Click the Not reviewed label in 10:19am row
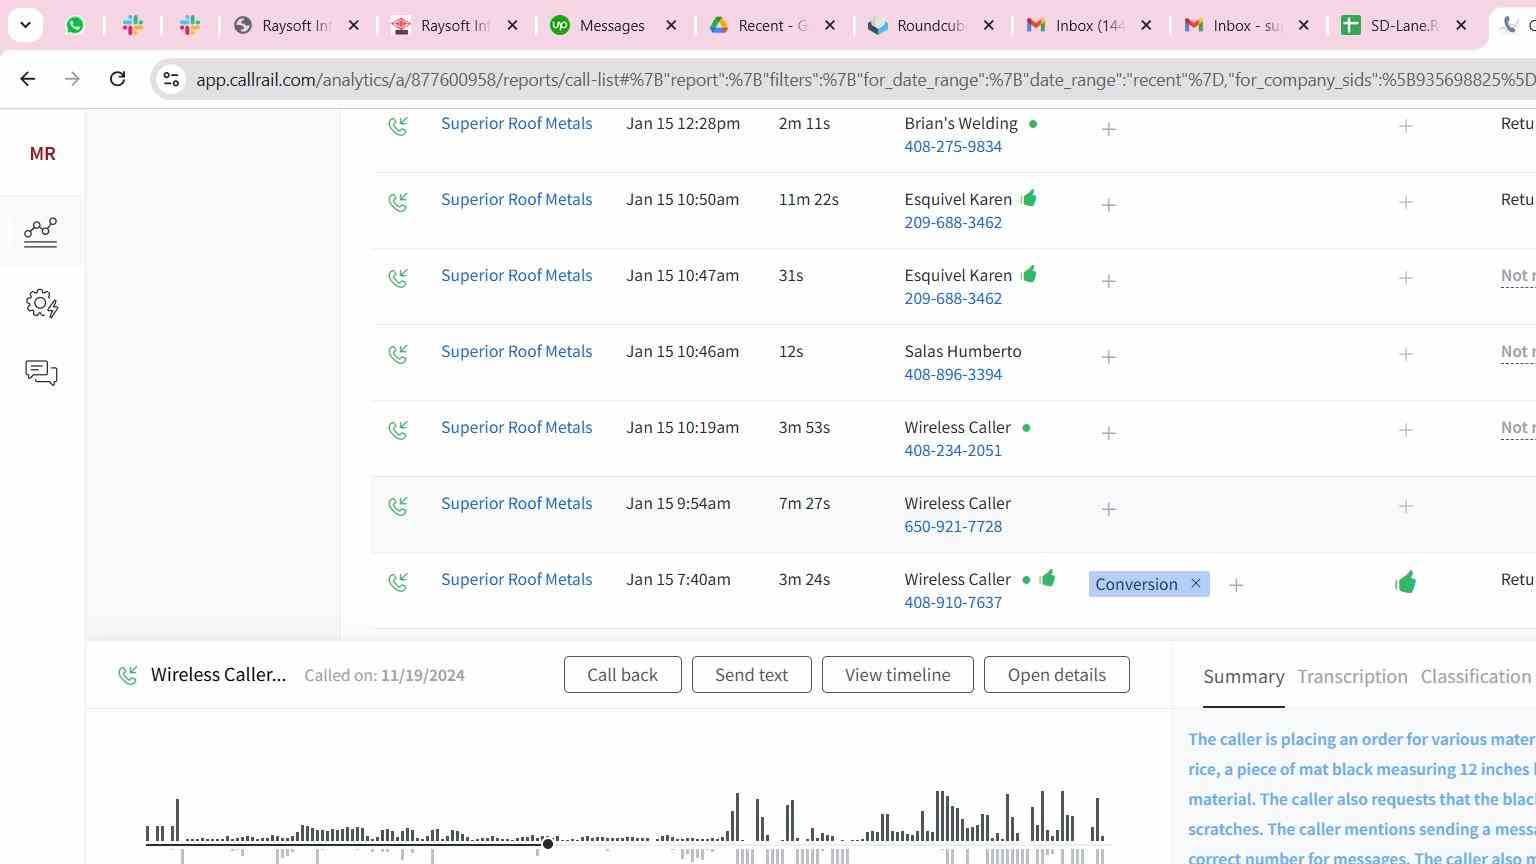This screenshot has width=1536, height=864. (x=1518, y=428)
